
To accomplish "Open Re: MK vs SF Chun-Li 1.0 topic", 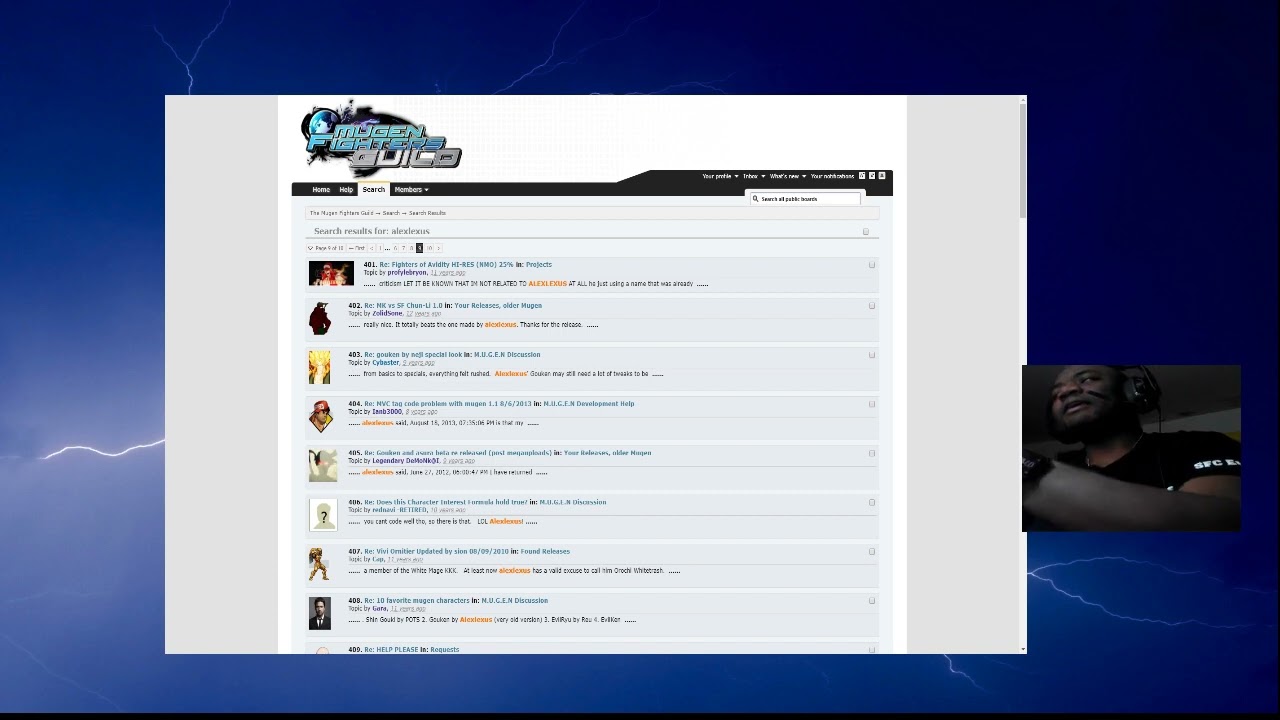I will (403, 306).
